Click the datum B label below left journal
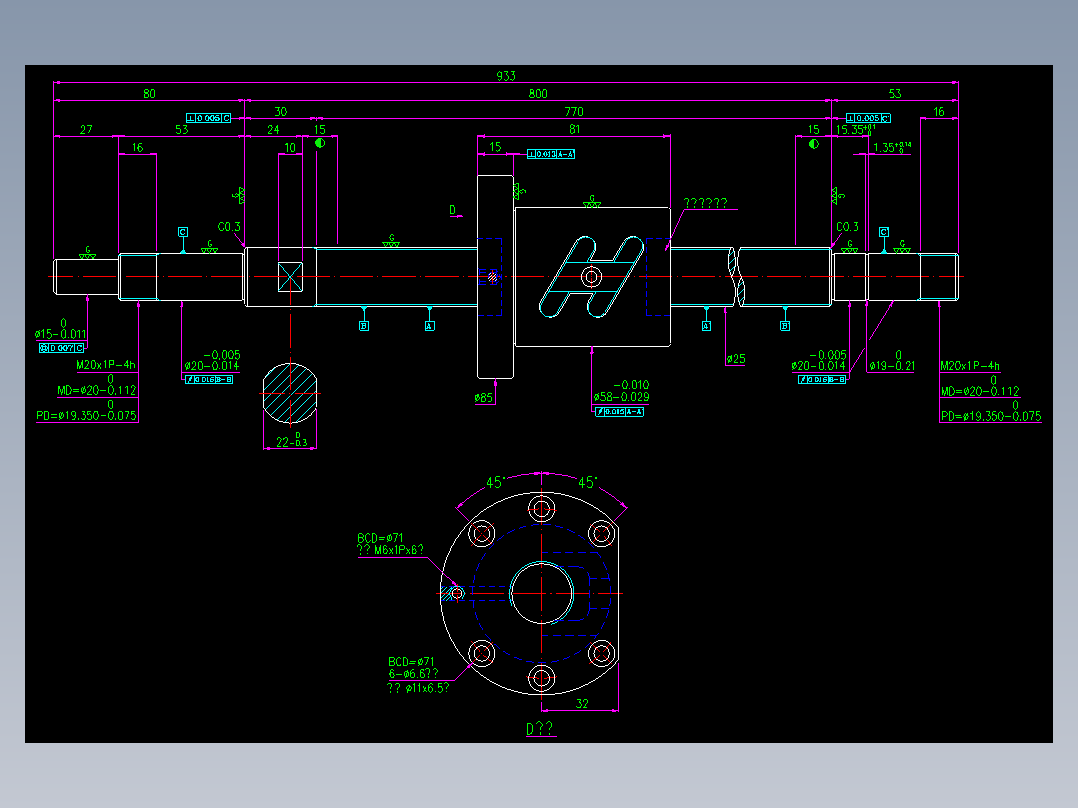 click(364, 326)
